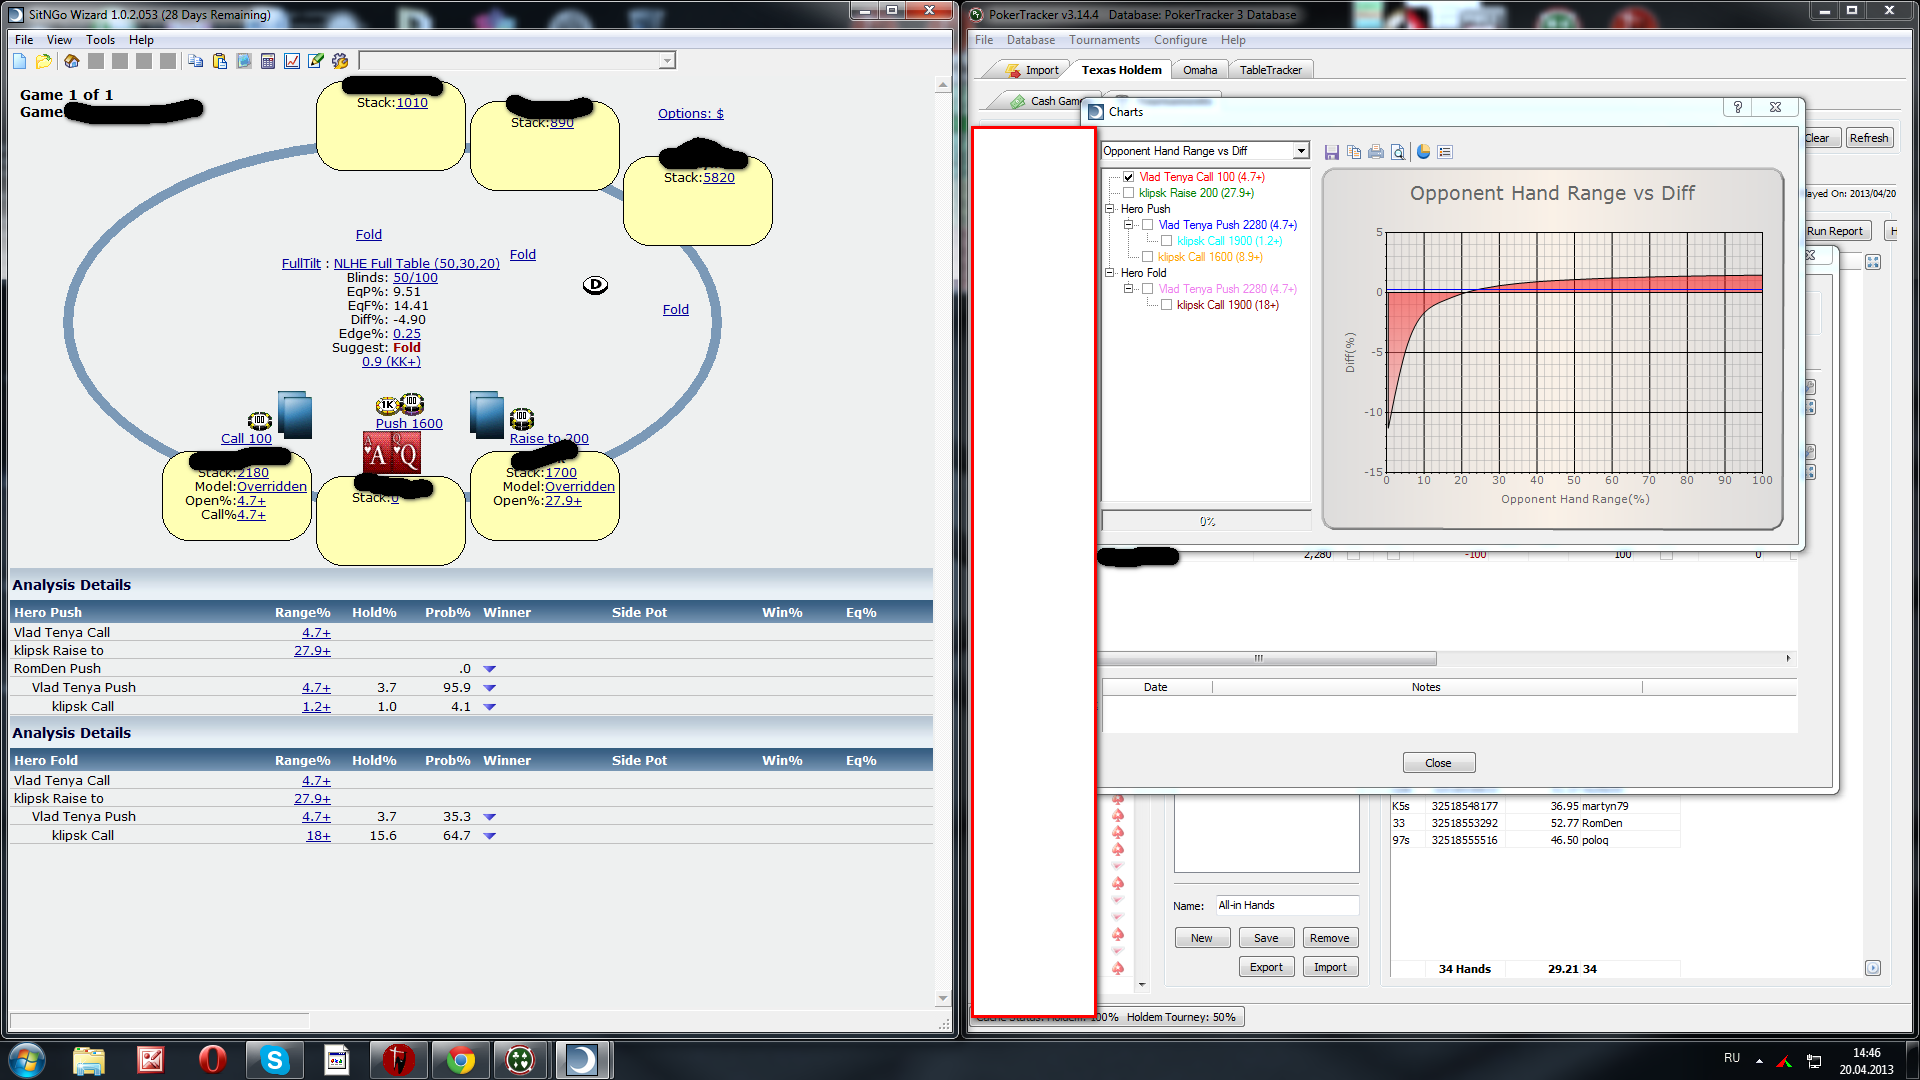Click the Calculator icon in SitNGo Wizard toolbar

[x=268, y=61]
